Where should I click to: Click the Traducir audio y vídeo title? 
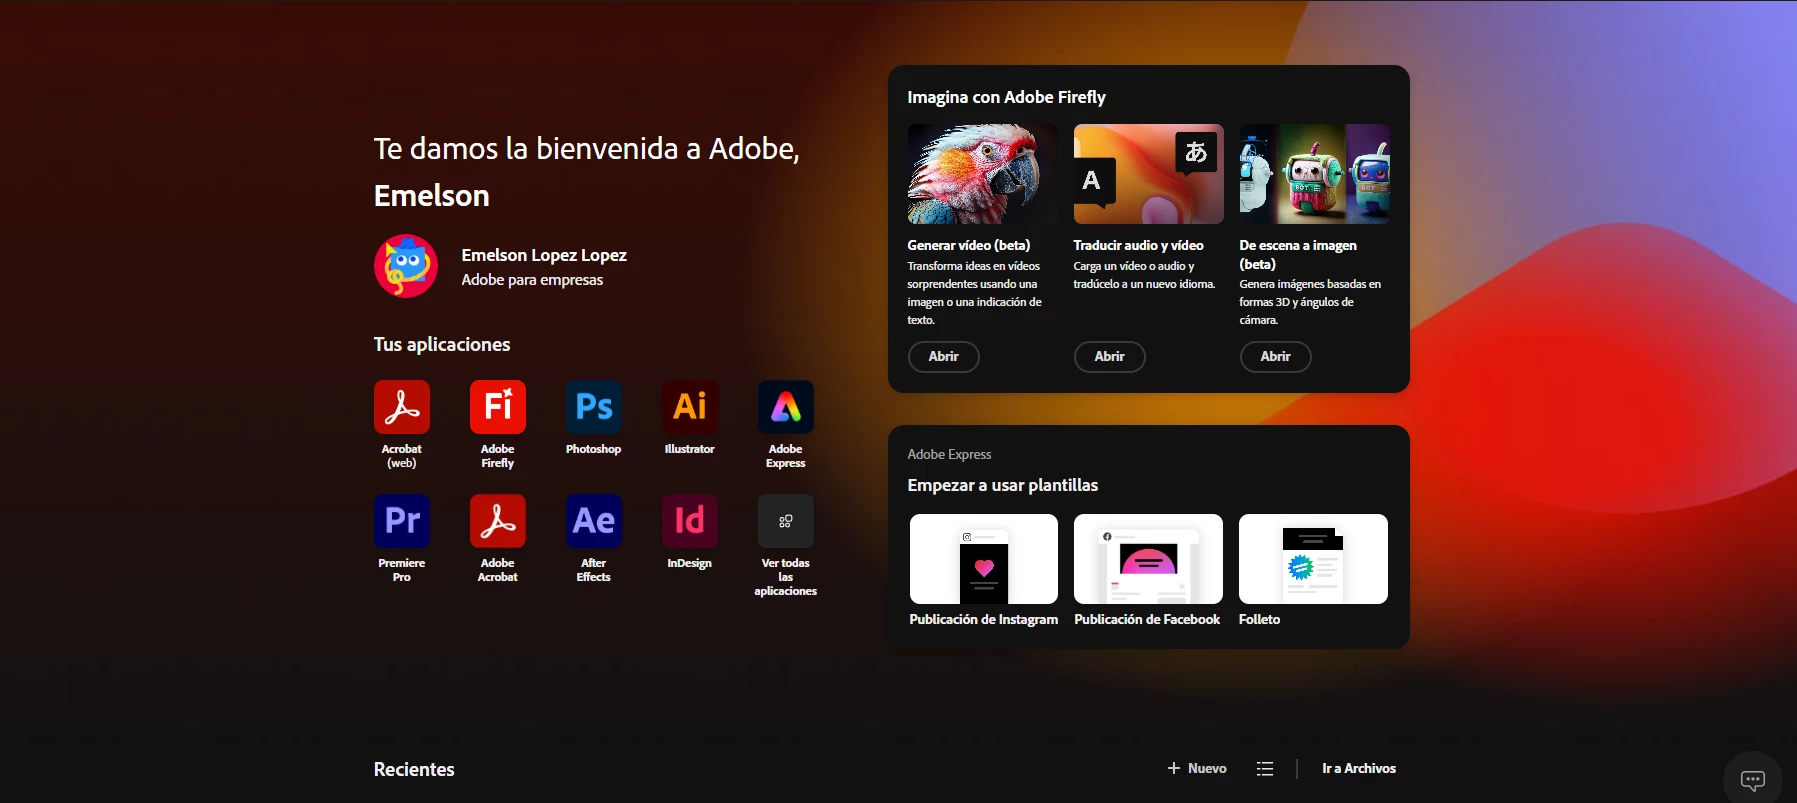1138,245
